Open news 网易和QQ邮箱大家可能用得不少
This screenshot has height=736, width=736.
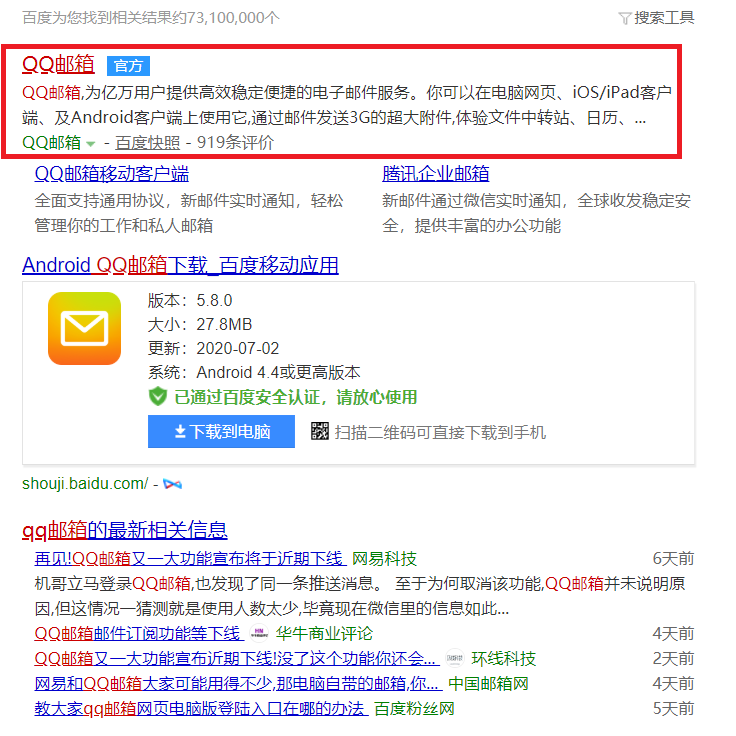click(x=238, y=683)
